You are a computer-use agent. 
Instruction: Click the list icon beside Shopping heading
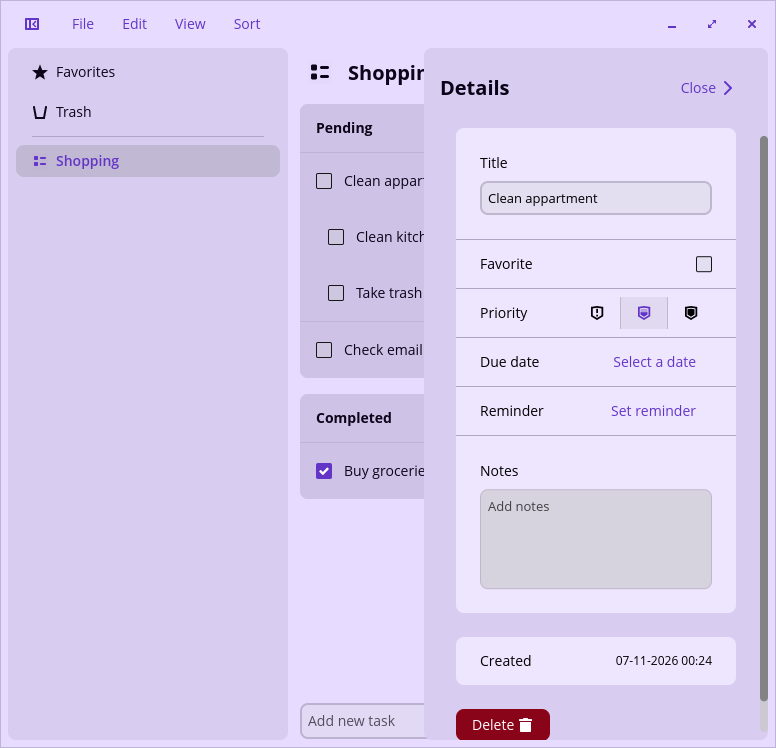pos(320,72)
